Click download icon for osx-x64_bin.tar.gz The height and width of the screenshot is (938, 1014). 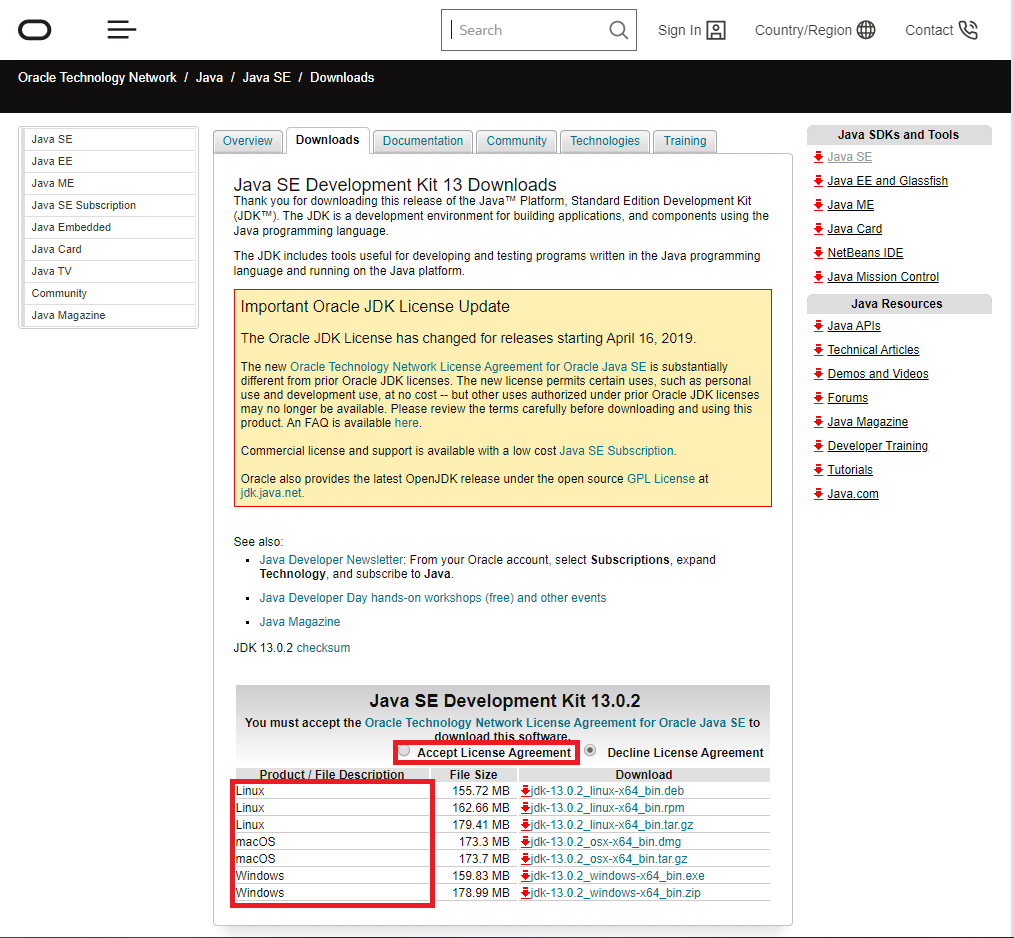coord(525,858)
